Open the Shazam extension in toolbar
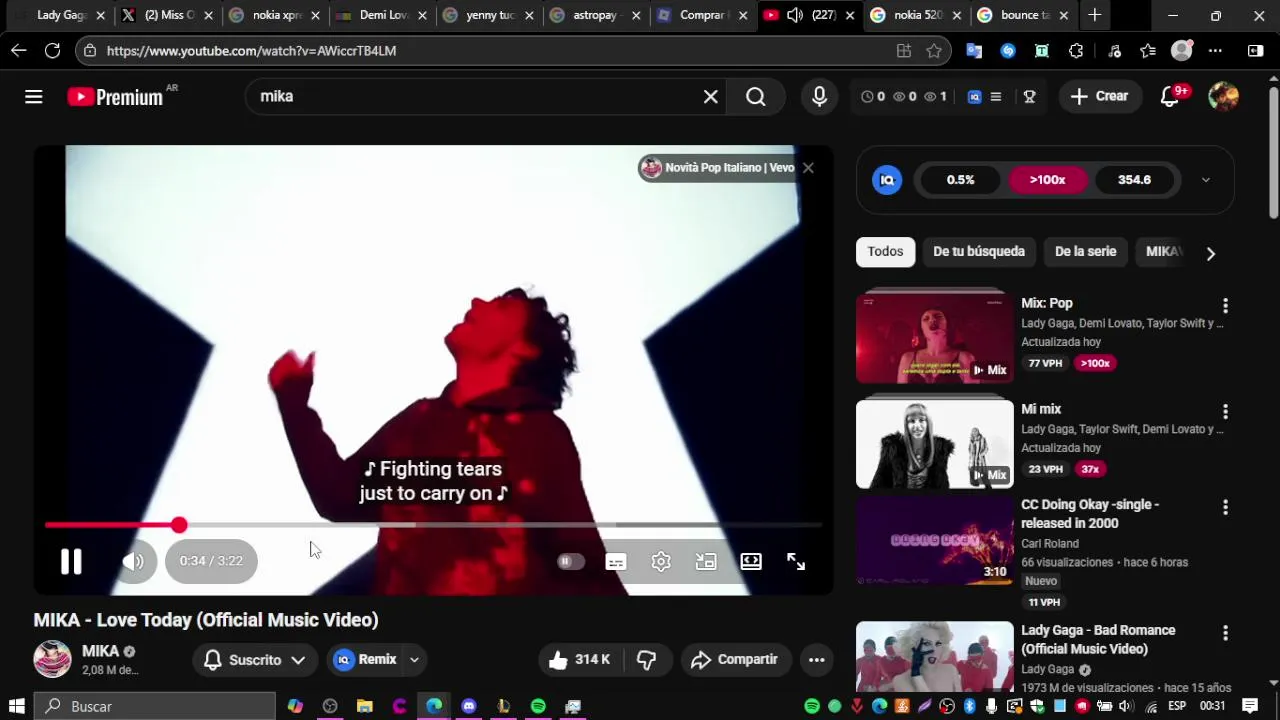Viewport: 1280px width, 720px height. point(1008,51)
